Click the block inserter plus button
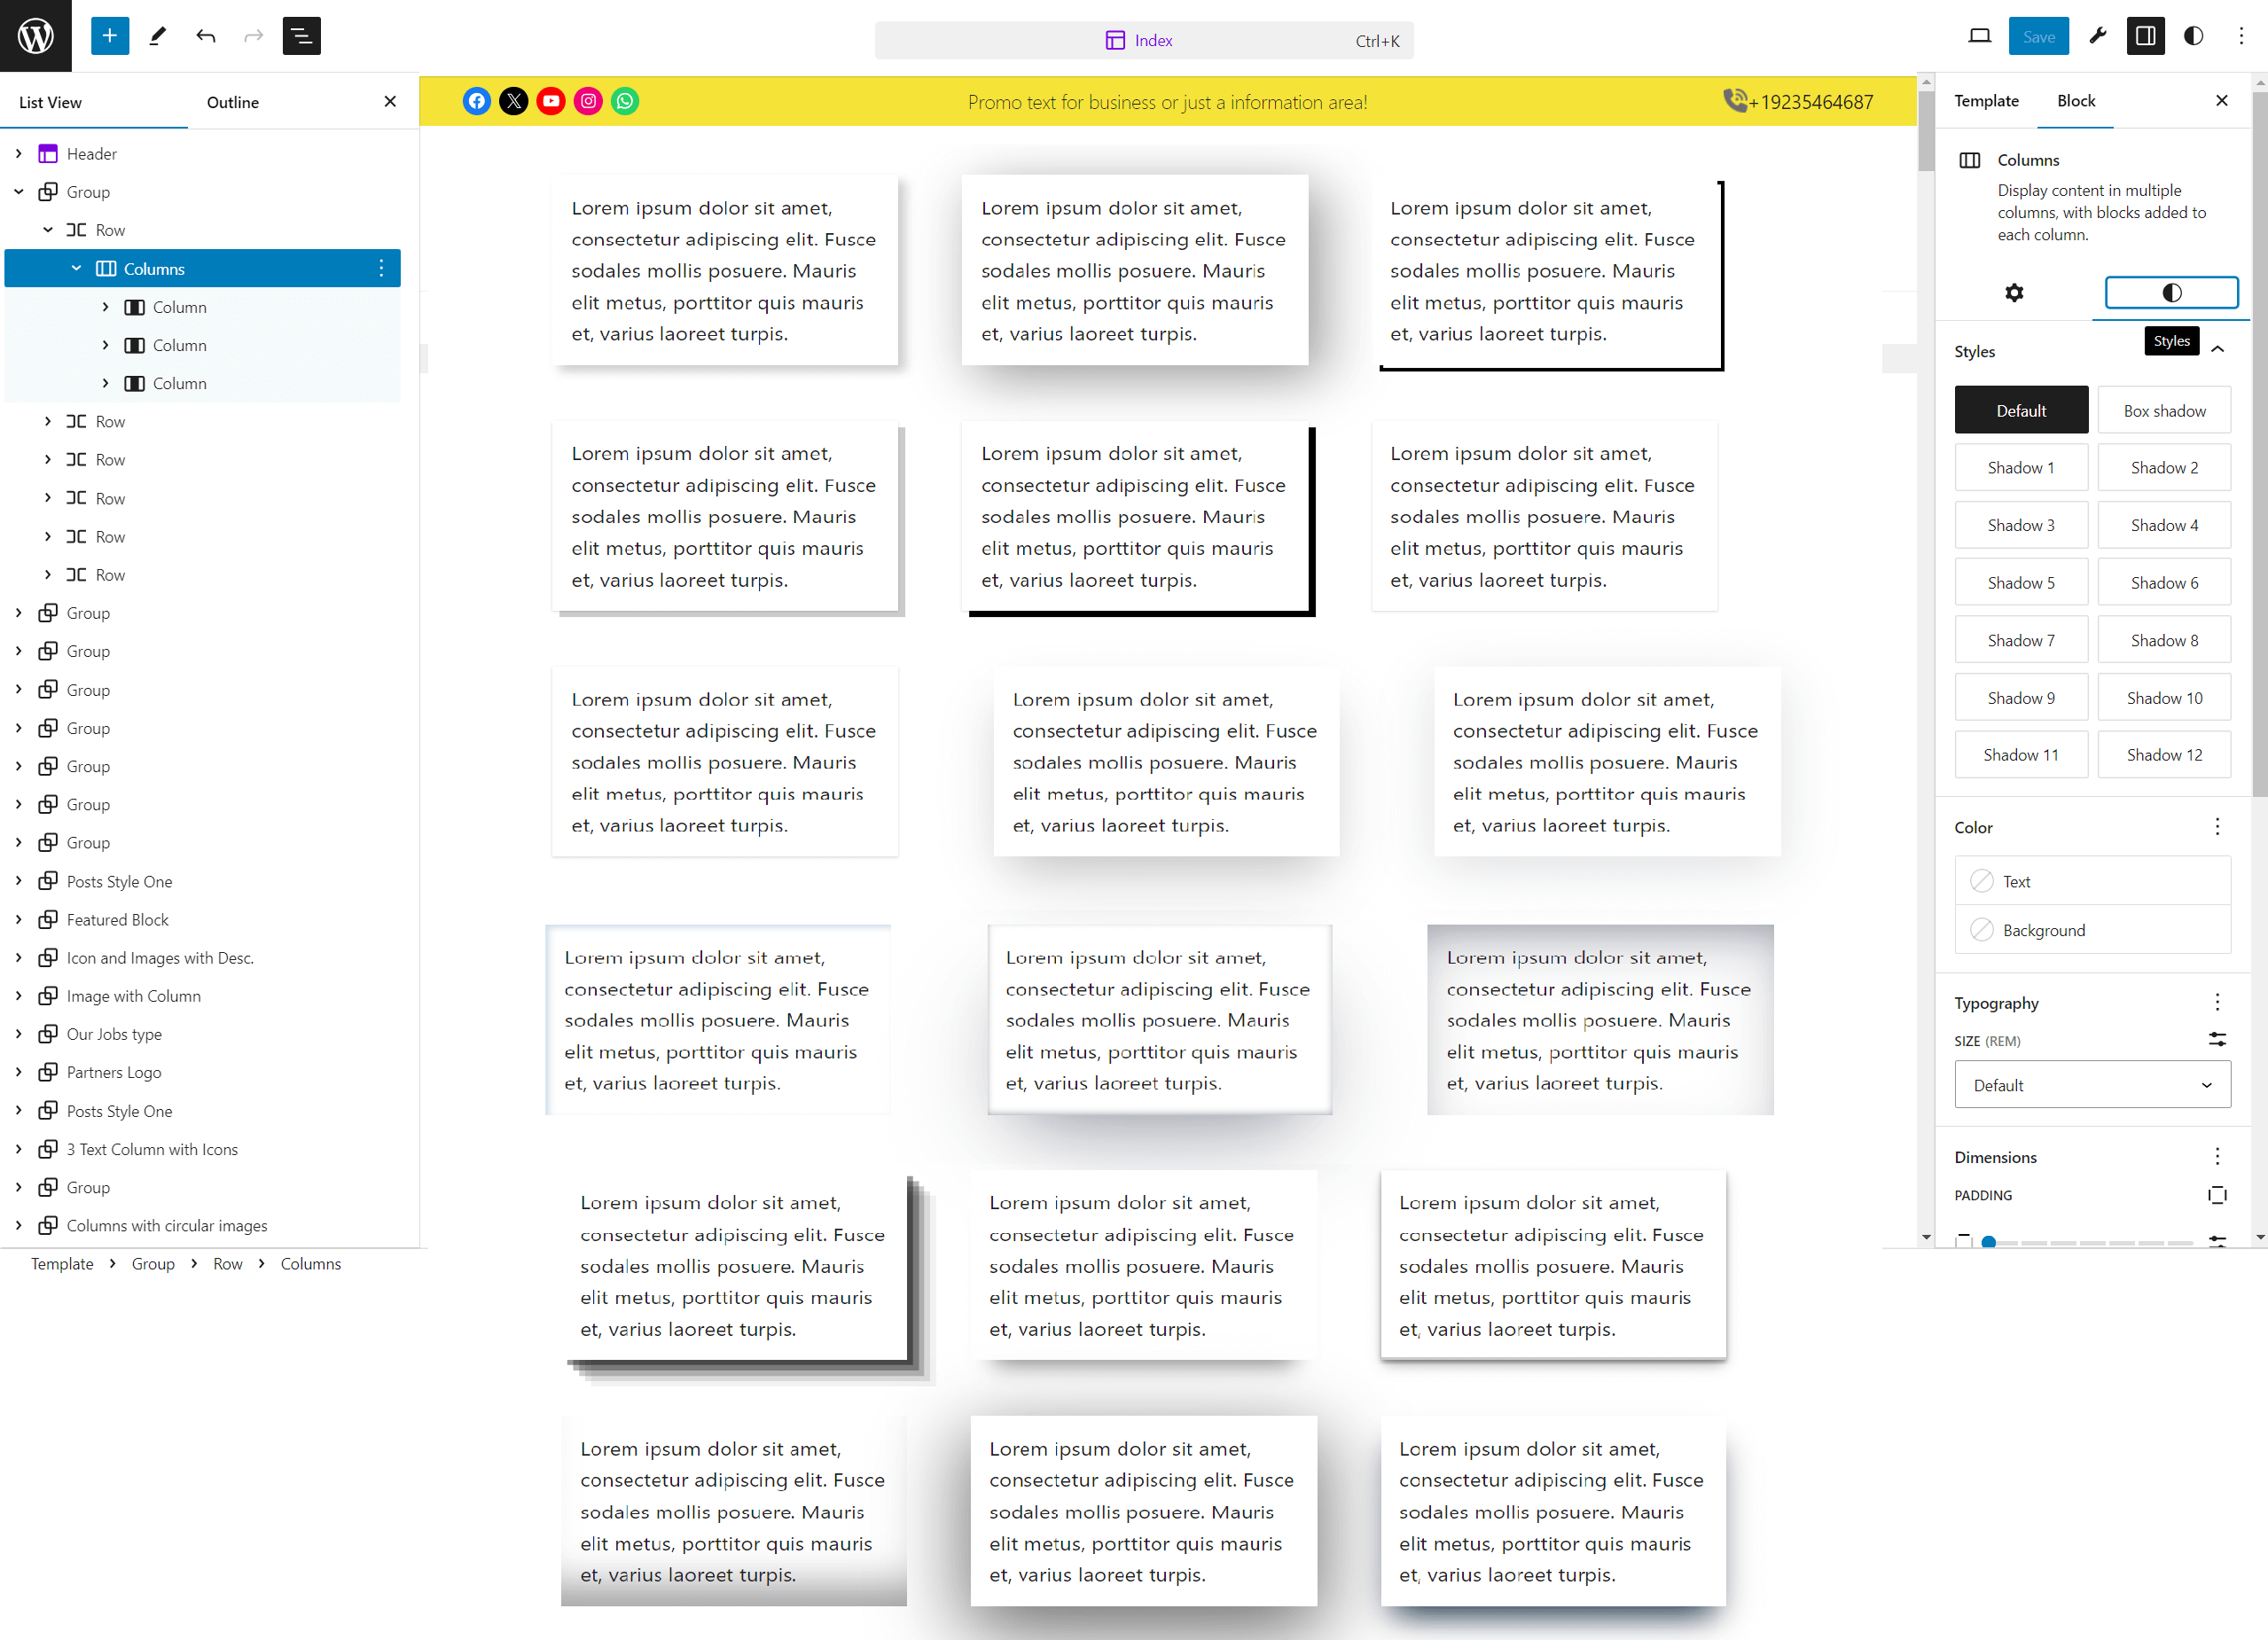The height and width of the screenshot is (1640, 2268). pos(110,36)
